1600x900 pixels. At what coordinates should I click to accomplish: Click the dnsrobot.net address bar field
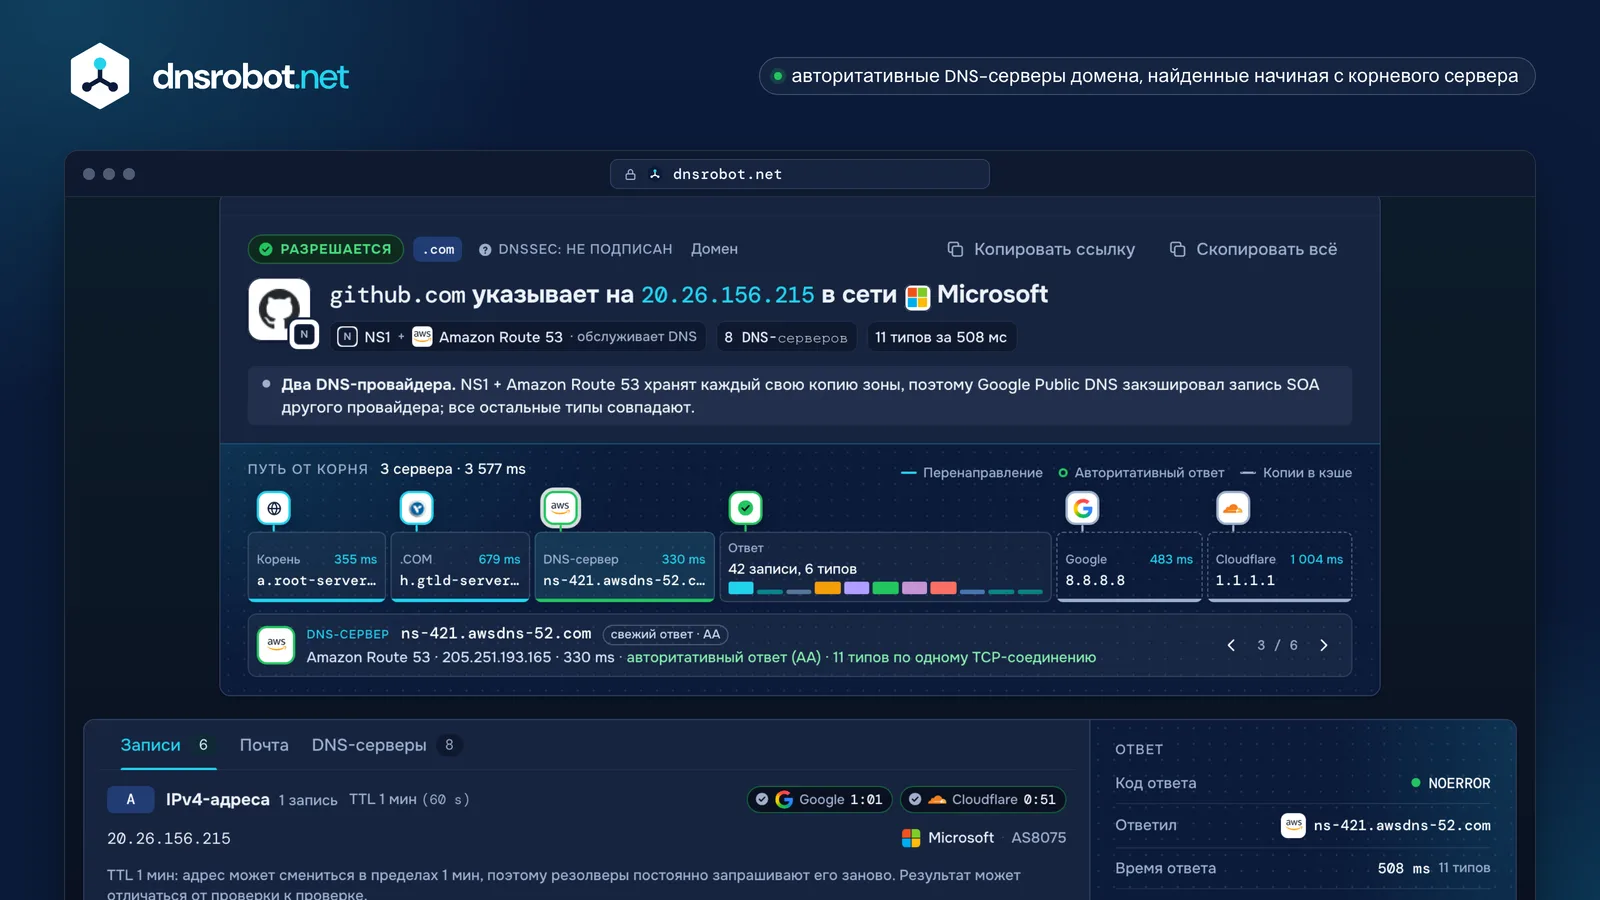pos(800,174)
